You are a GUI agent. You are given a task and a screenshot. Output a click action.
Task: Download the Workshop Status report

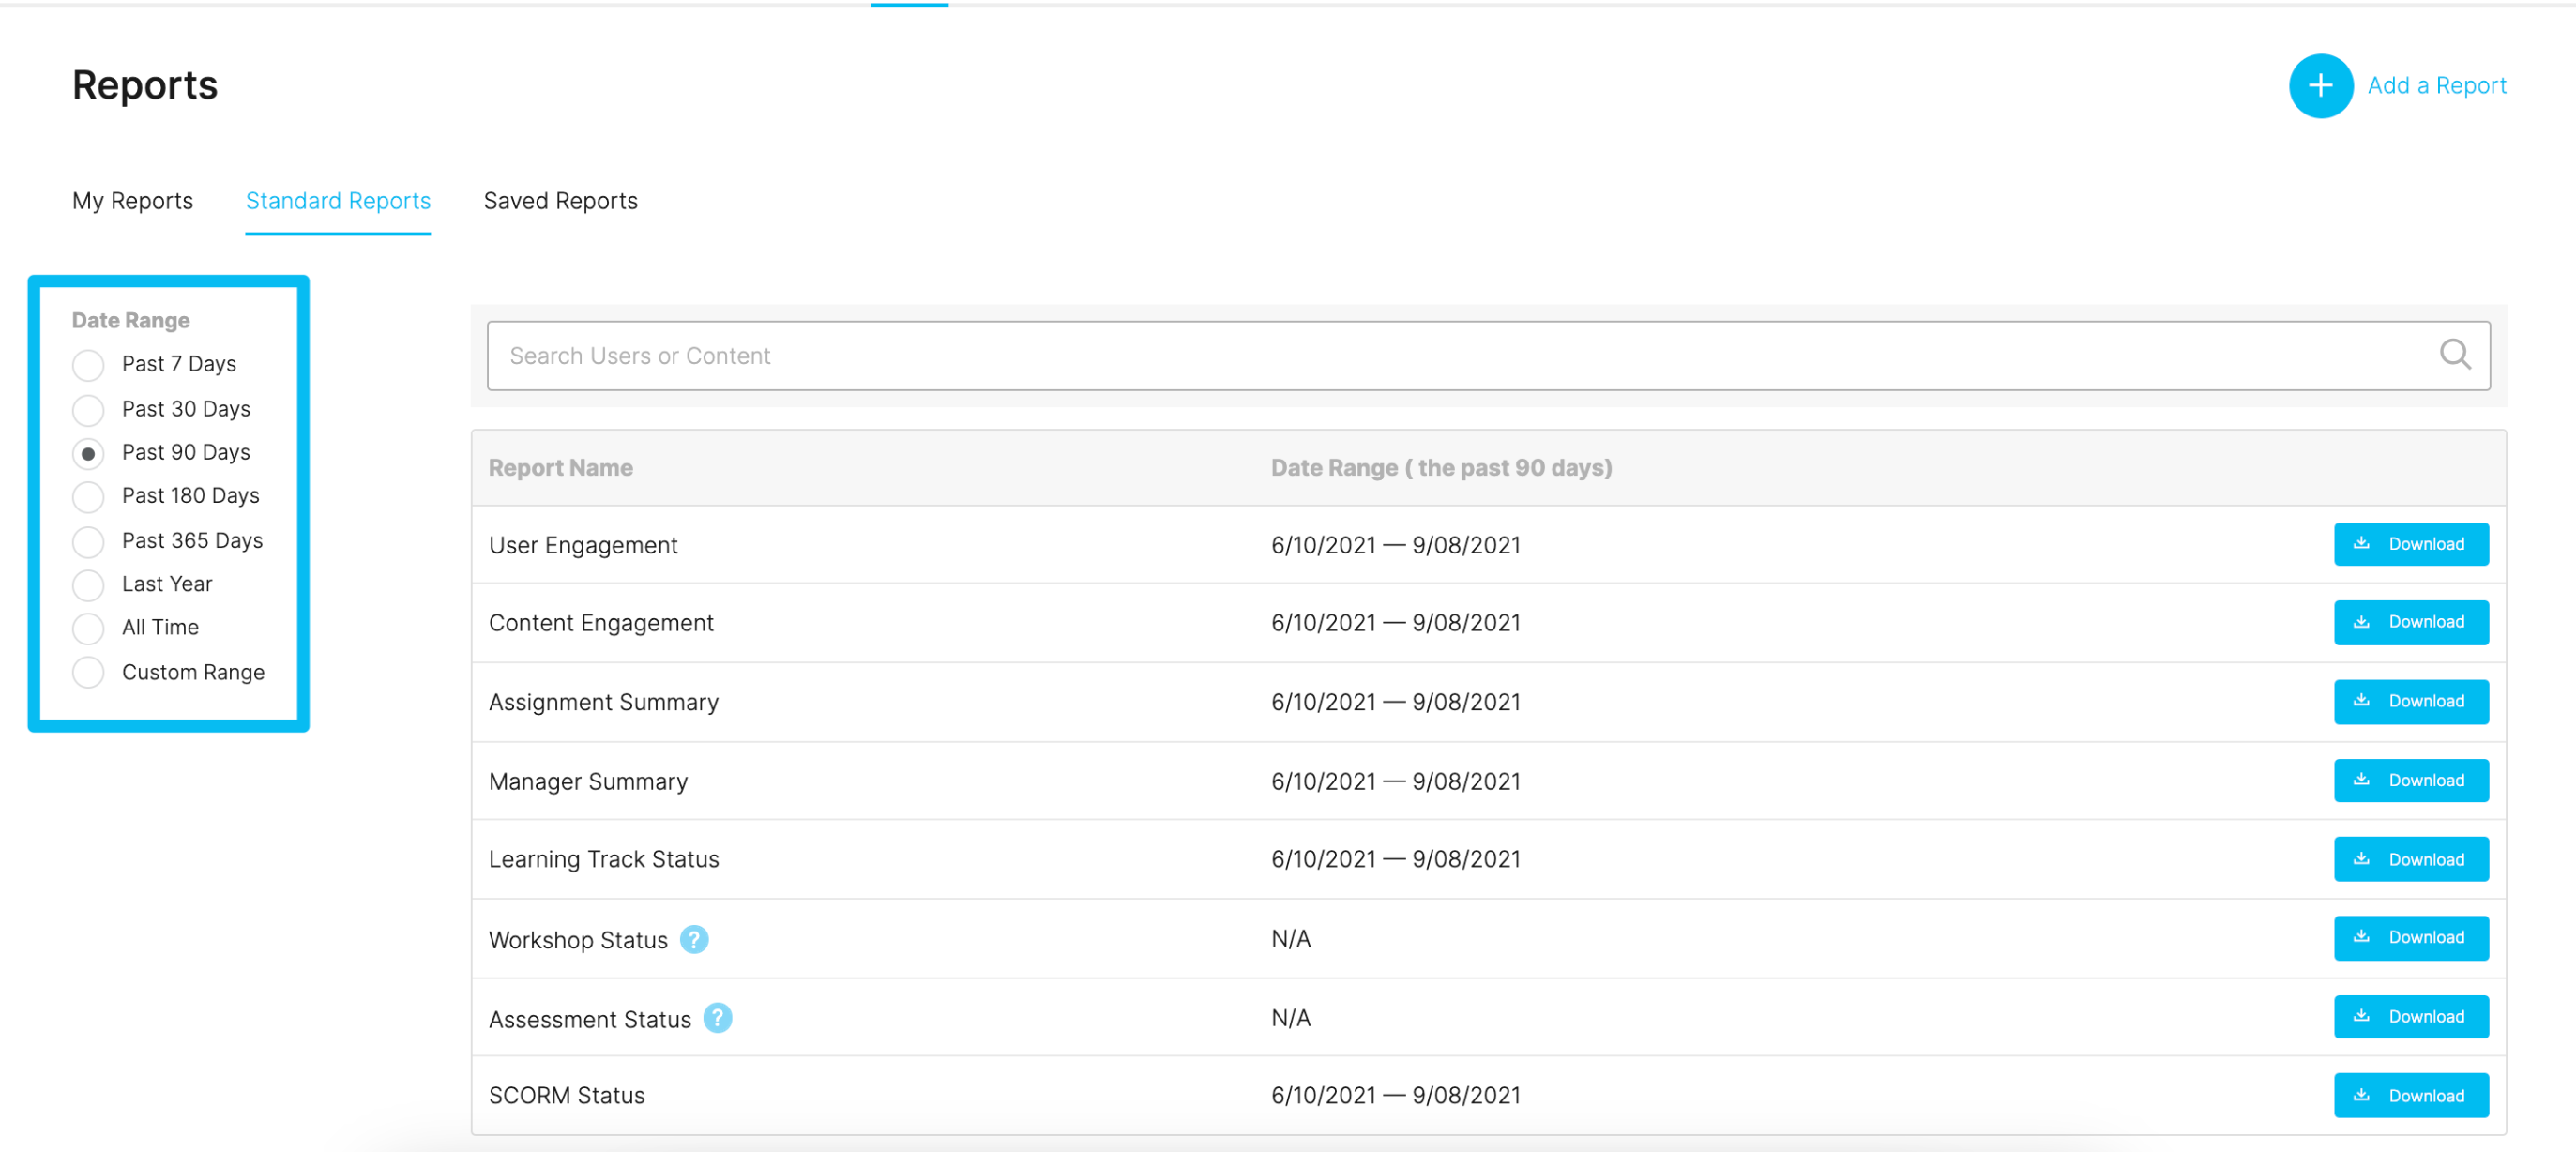click(2410, 938)
